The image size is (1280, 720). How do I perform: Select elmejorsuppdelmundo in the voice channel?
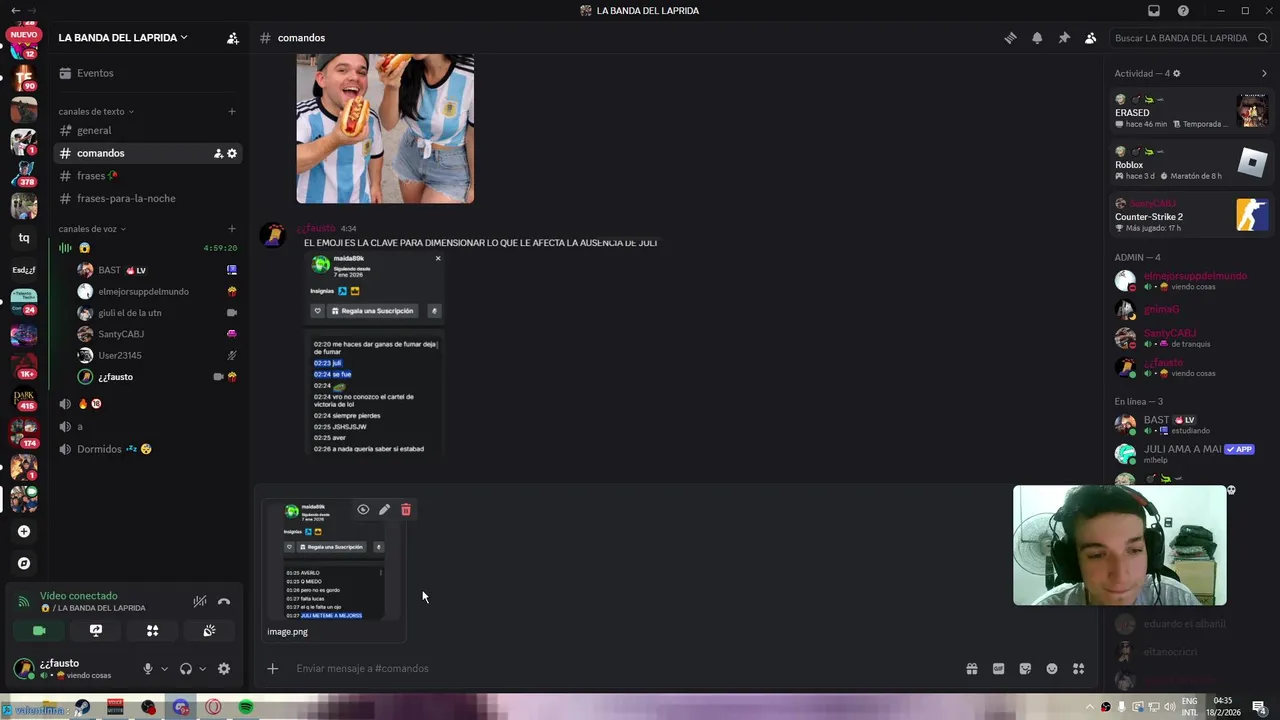point(158,291)
